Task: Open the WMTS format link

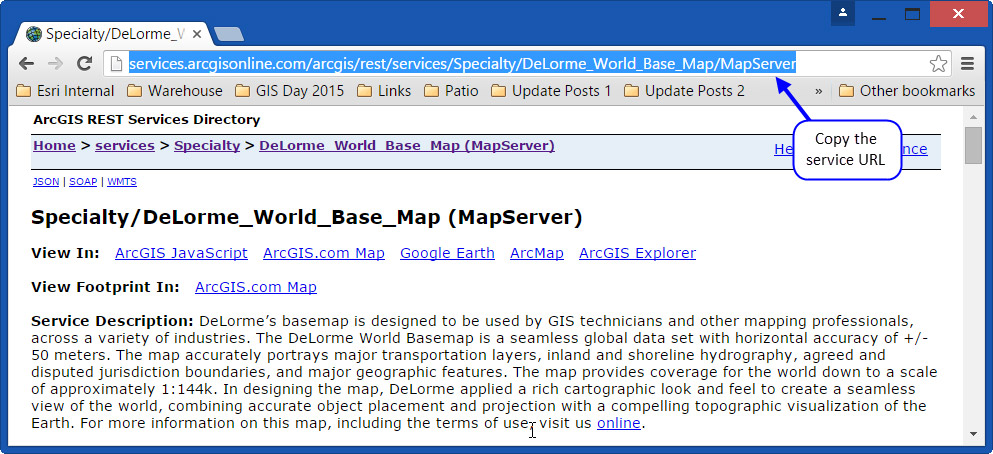Action: pos(122,182)
